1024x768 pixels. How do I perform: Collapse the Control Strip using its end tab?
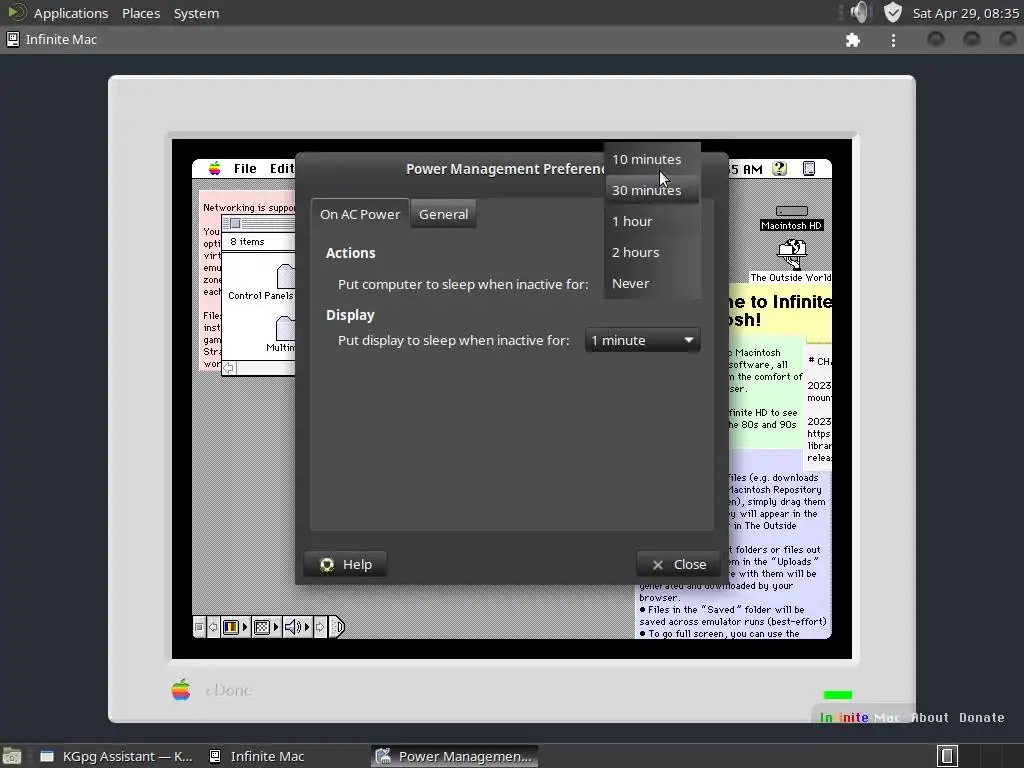(x=336, y=627)
